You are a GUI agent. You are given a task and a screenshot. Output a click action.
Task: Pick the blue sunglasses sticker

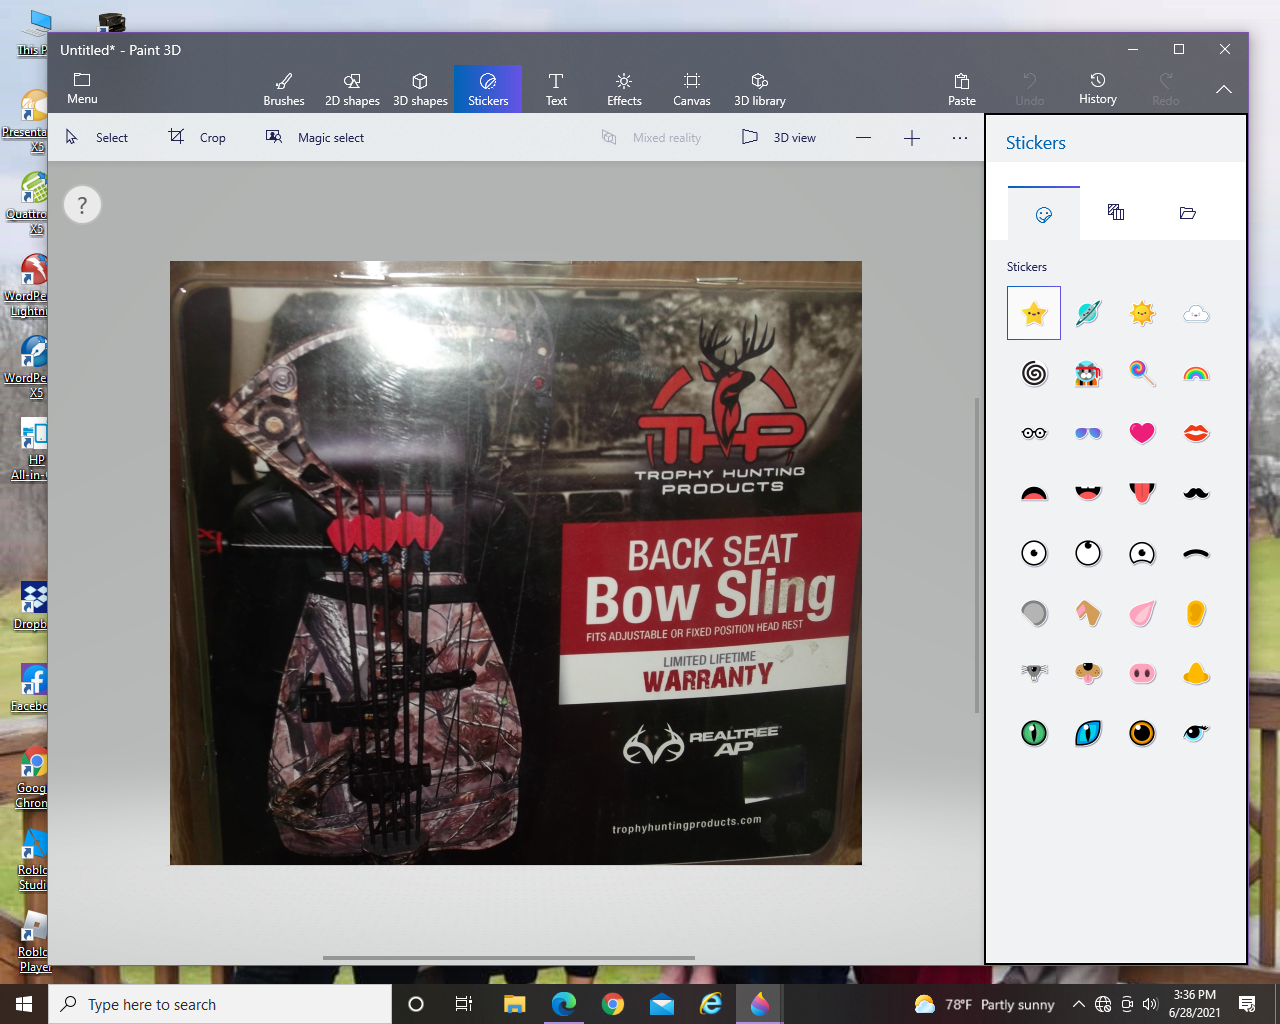(x=1088, y=433)
